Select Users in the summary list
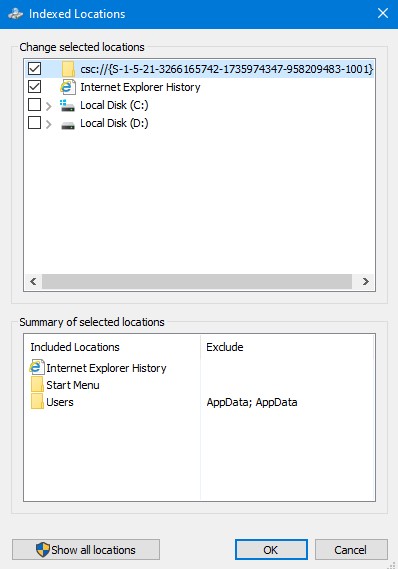The height and width of the screenshot is (569, 398). pos(60,402)
